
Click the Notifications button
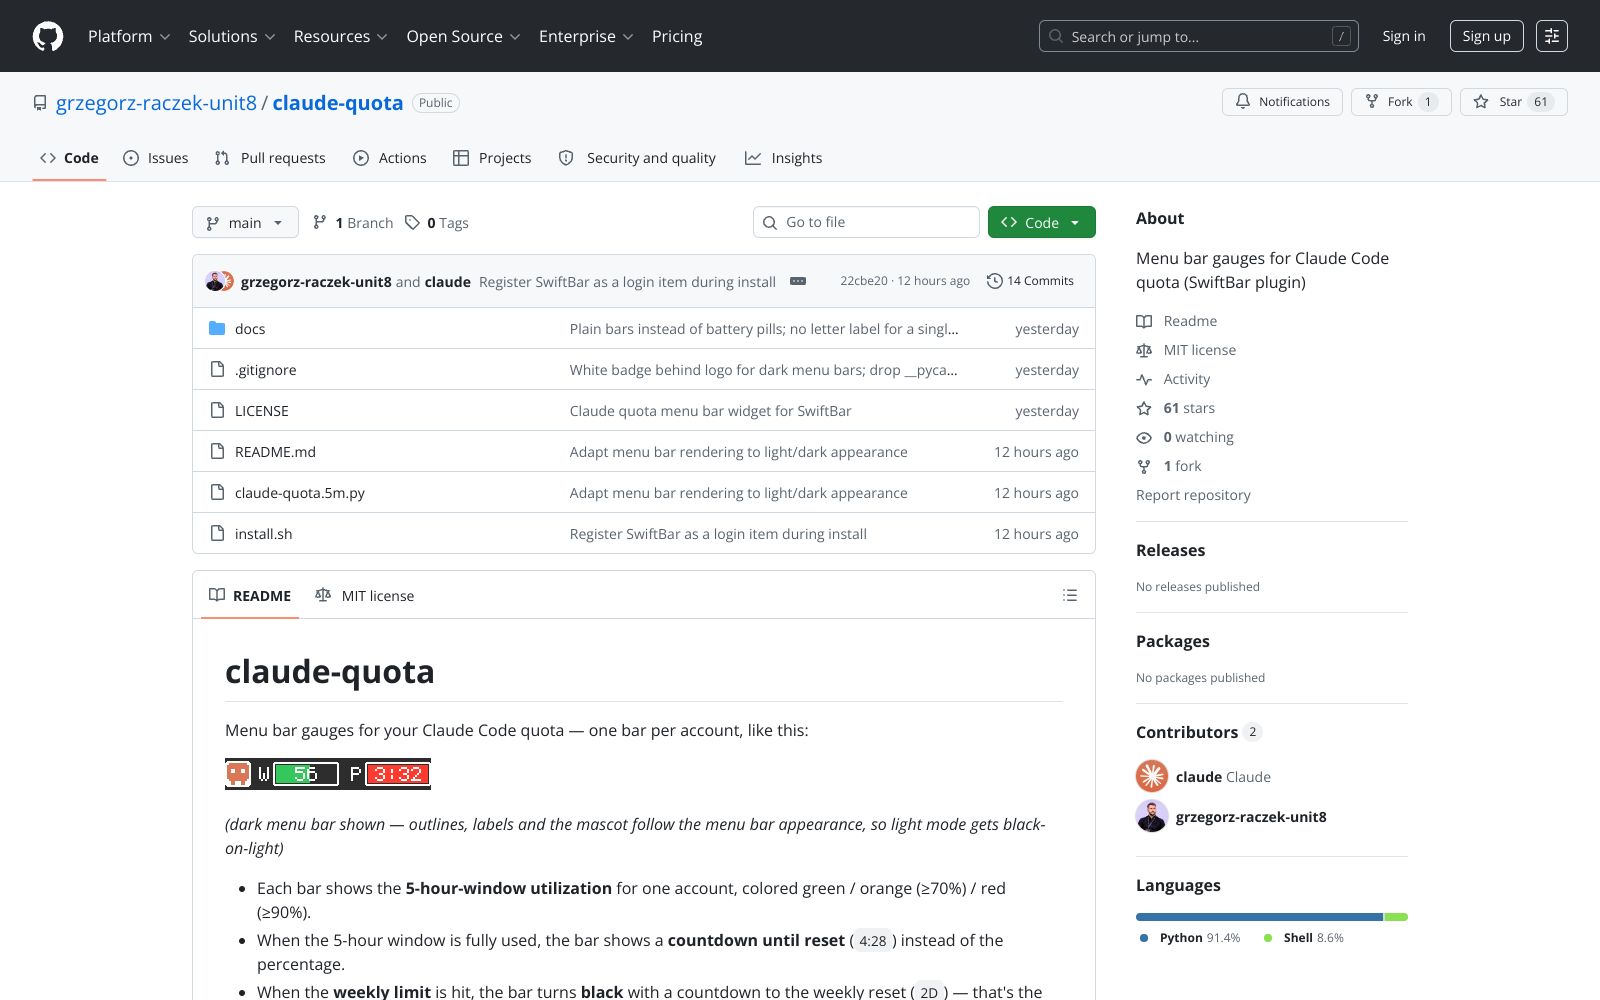pyautogui.click(x=1282, y=102)
